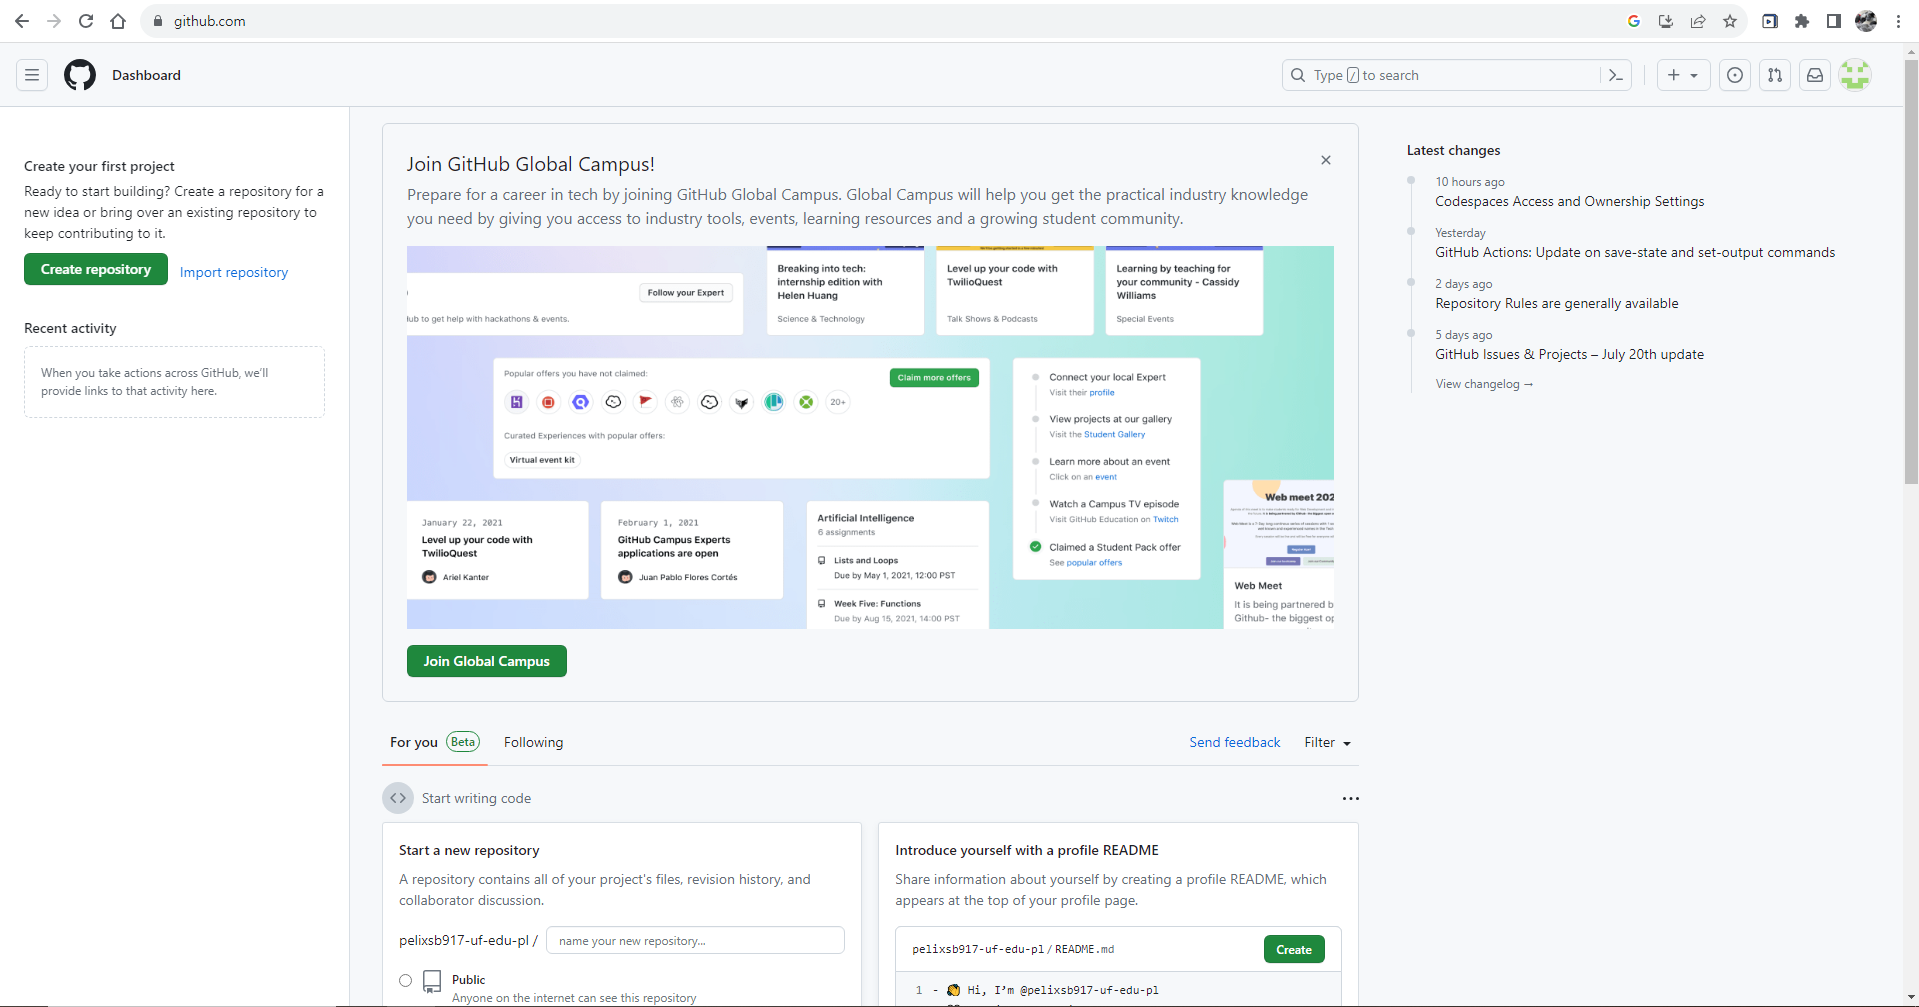
Task: Reload the page
Action: [86, 21]
